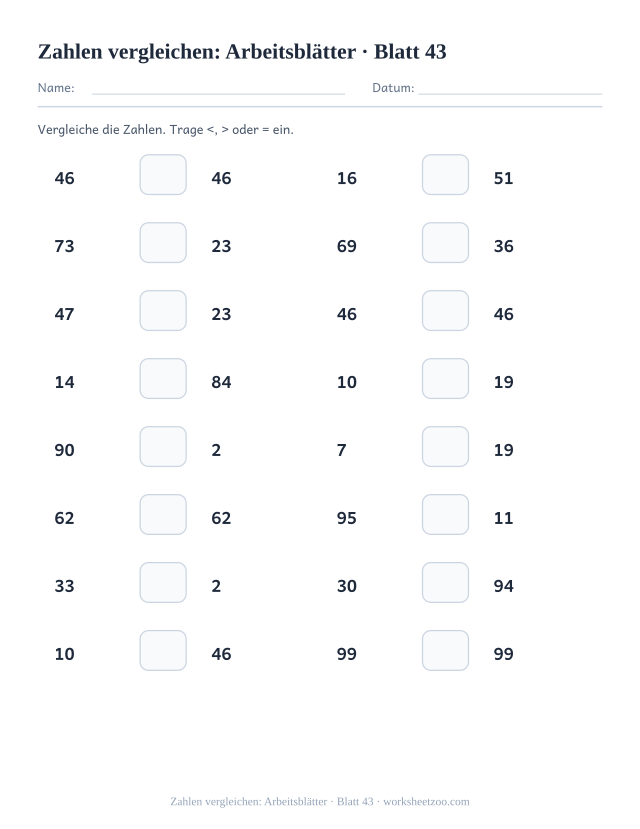Click answer box between 73 and 23
The image size is (640, 829).
(x=163, y=243)
